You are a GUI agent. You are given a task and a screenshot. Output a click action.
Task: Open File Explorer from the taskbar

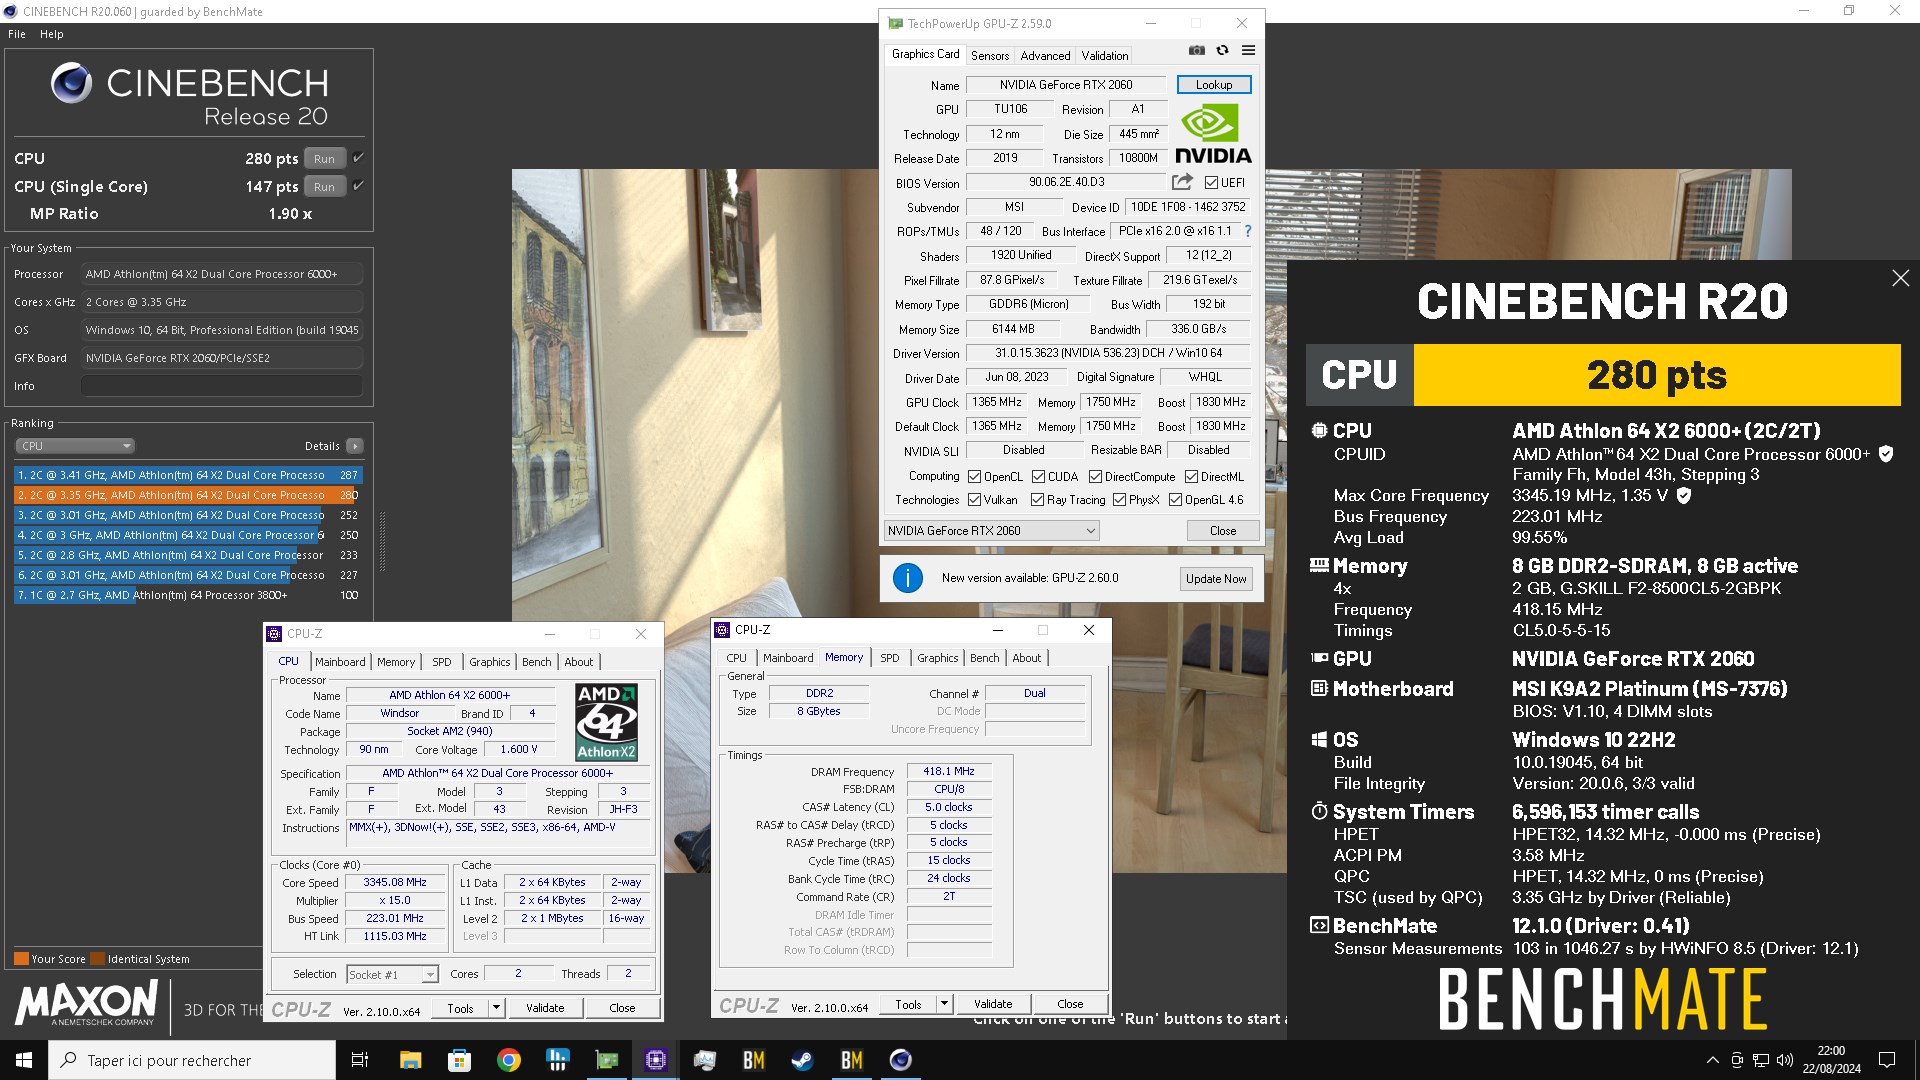click(410, 1060)
